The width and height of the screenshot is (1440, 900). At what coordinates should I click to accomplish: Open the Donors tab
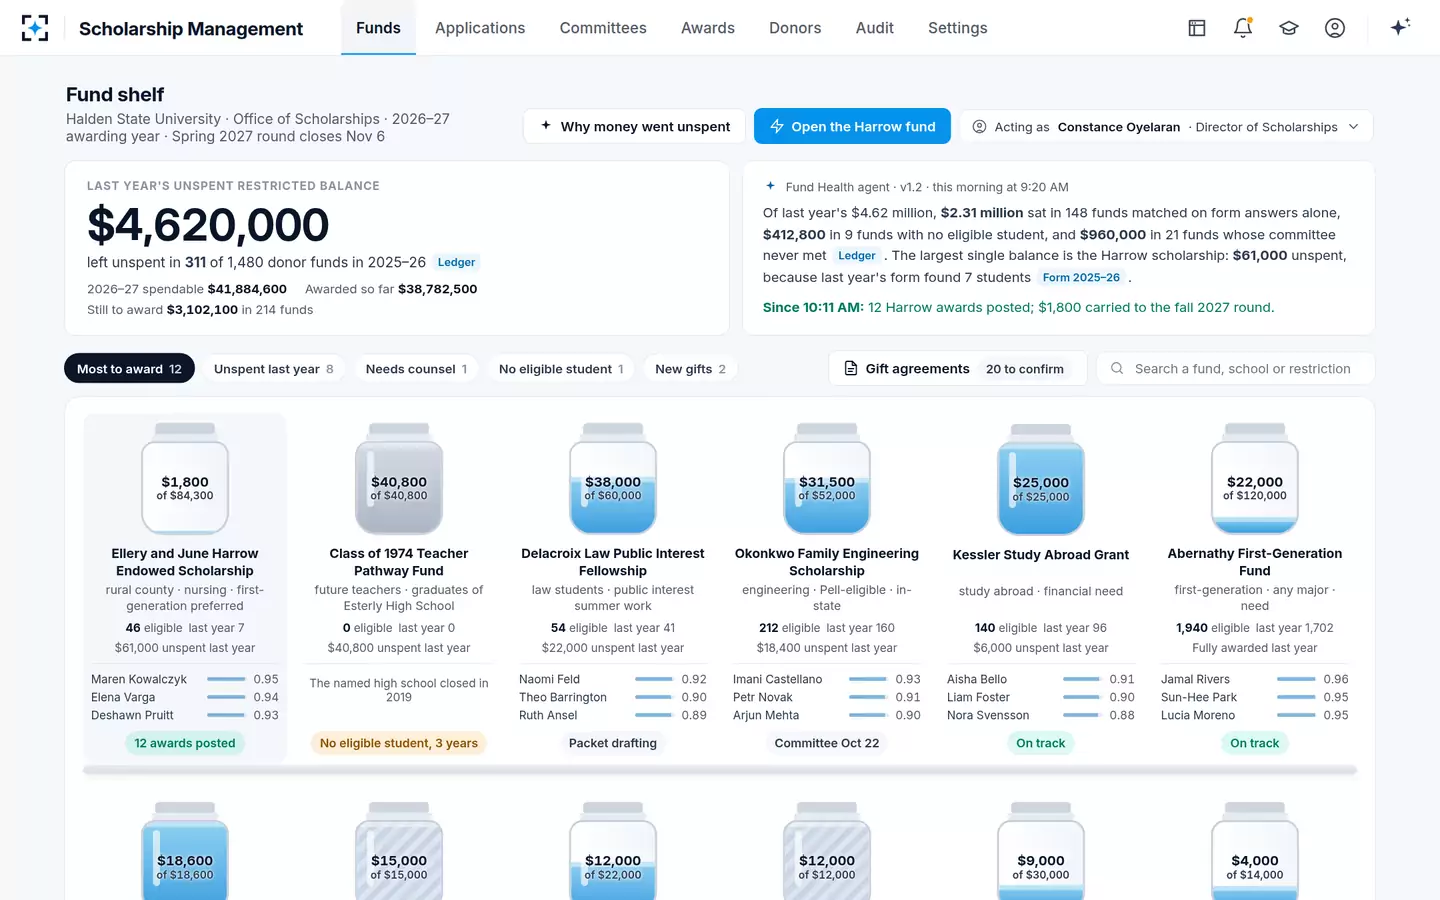(795, 28)
